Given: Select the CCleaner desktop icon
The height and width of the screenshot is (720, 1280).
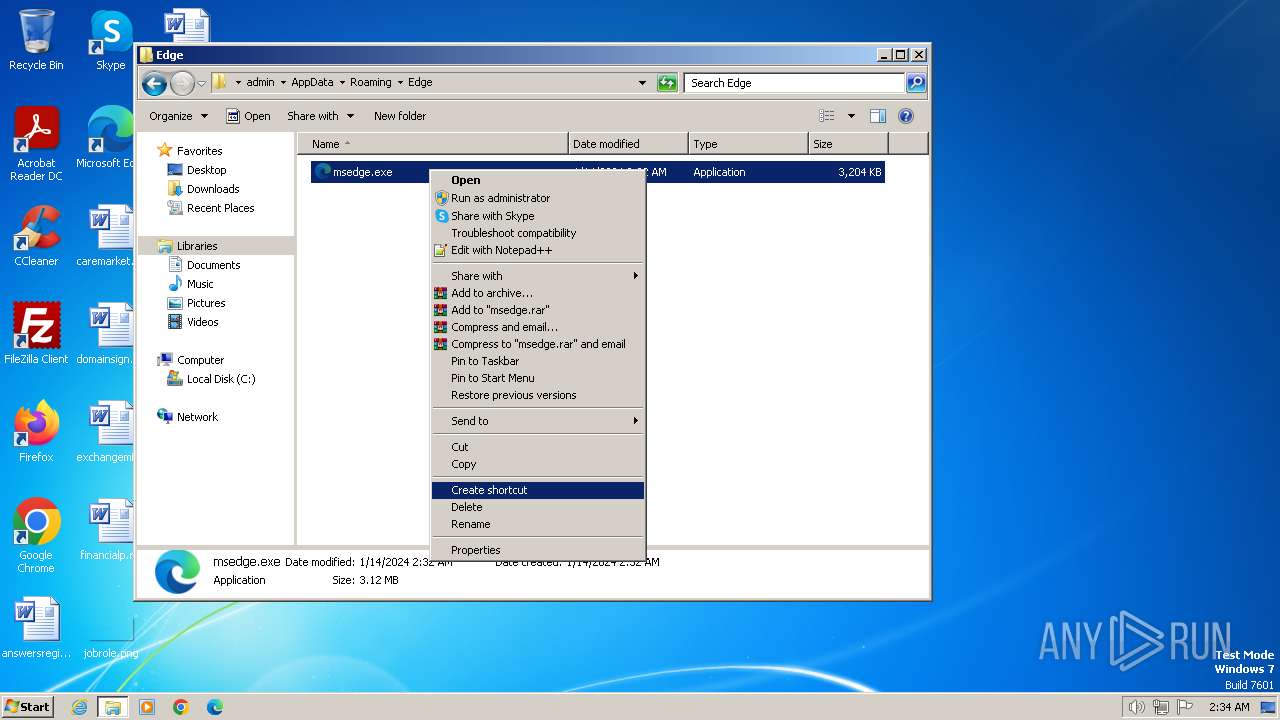Looking at the screenshot, I should [x=36, y=237].
